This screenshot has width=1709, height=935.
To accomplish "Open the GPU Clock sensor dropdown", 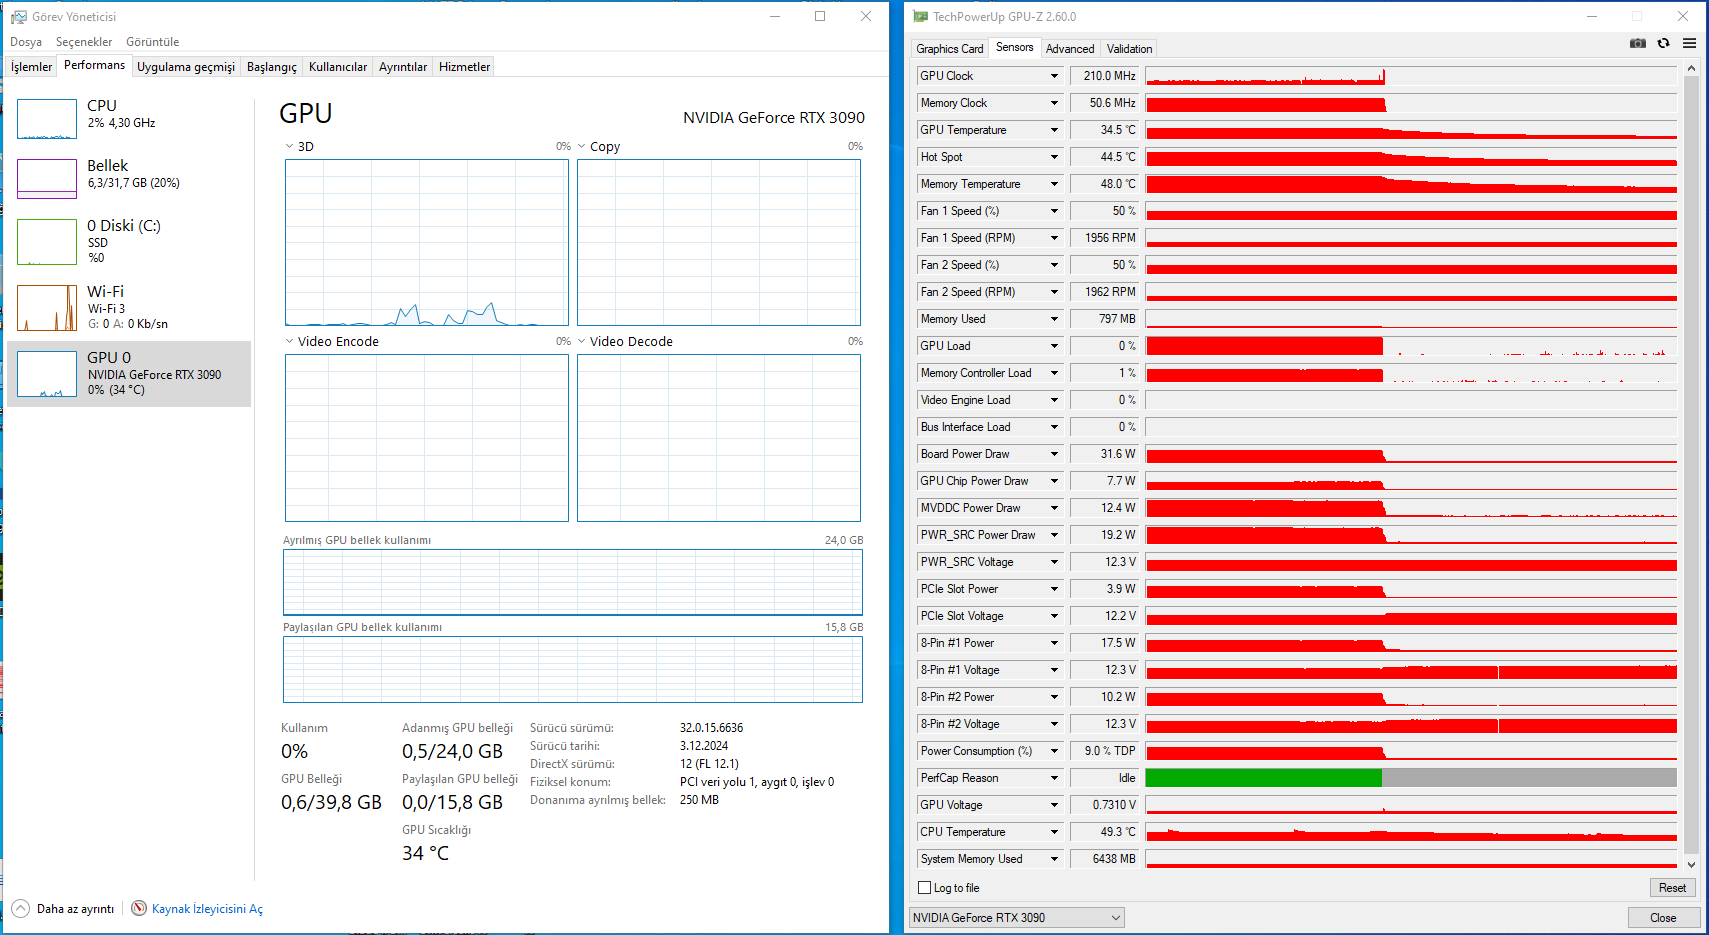I will pos(1054,76).
